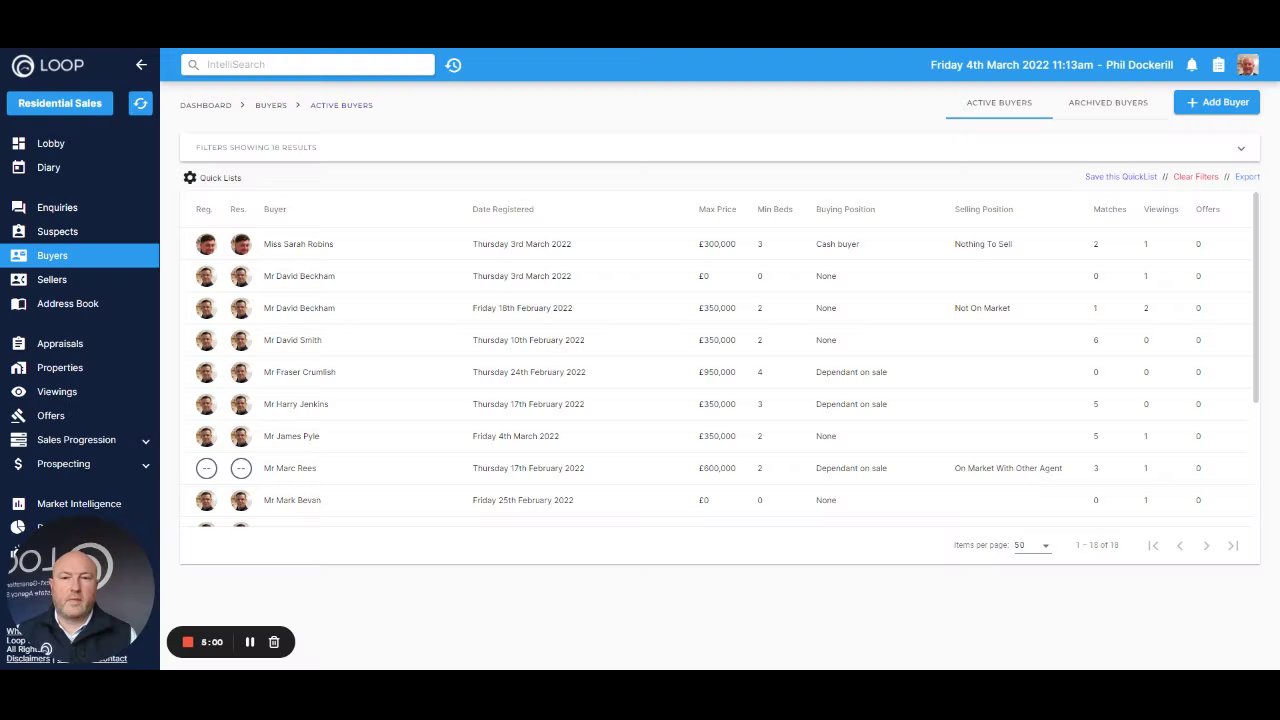Screen dimensions: 1280x720
Task: Delete the recording with trash icon
Action: 274,642
